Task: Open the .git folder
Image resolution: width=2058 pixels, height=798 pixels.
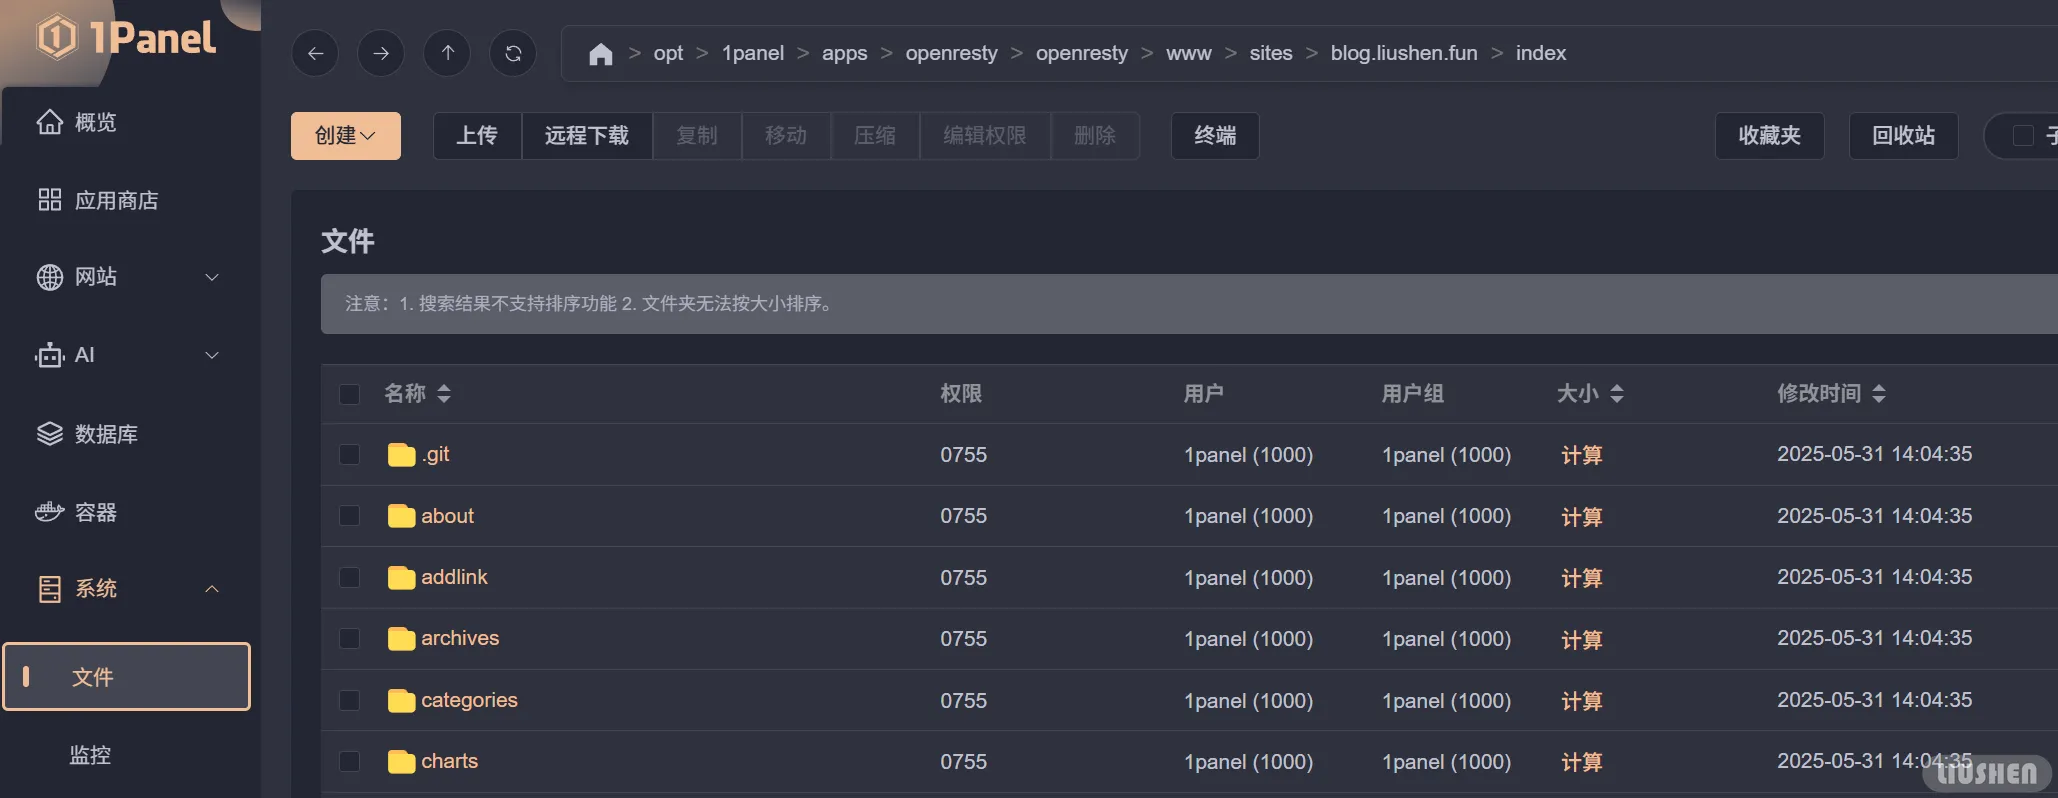Action: [436, 455]
